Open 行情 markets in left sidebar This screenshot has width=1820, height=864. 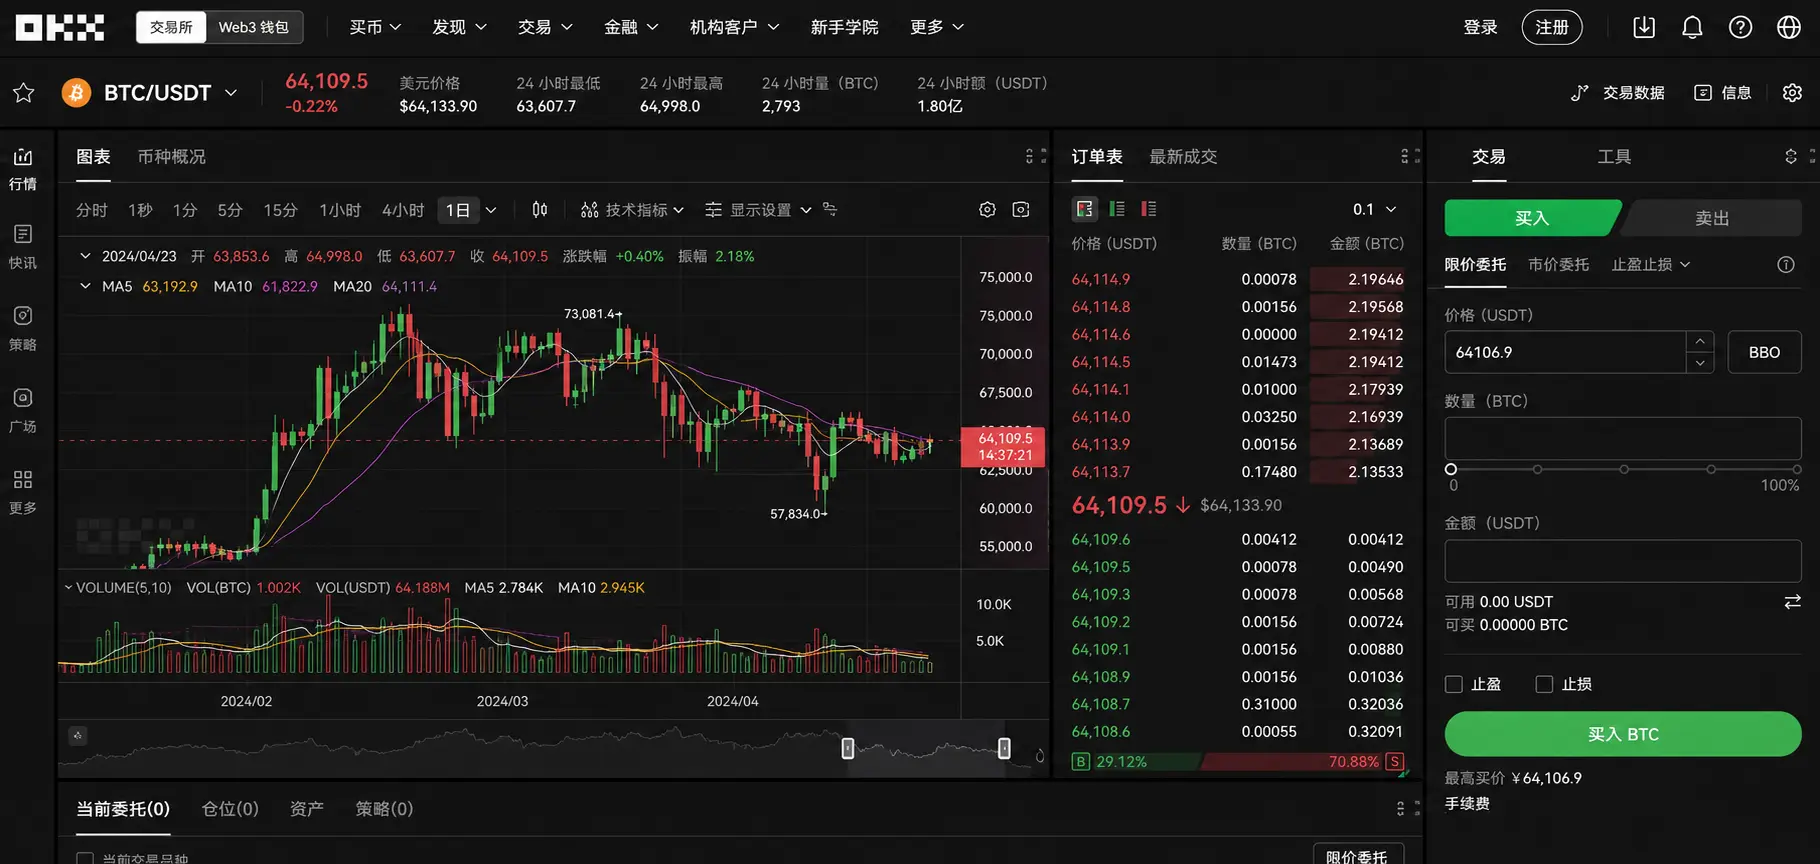tap(23, 169)
